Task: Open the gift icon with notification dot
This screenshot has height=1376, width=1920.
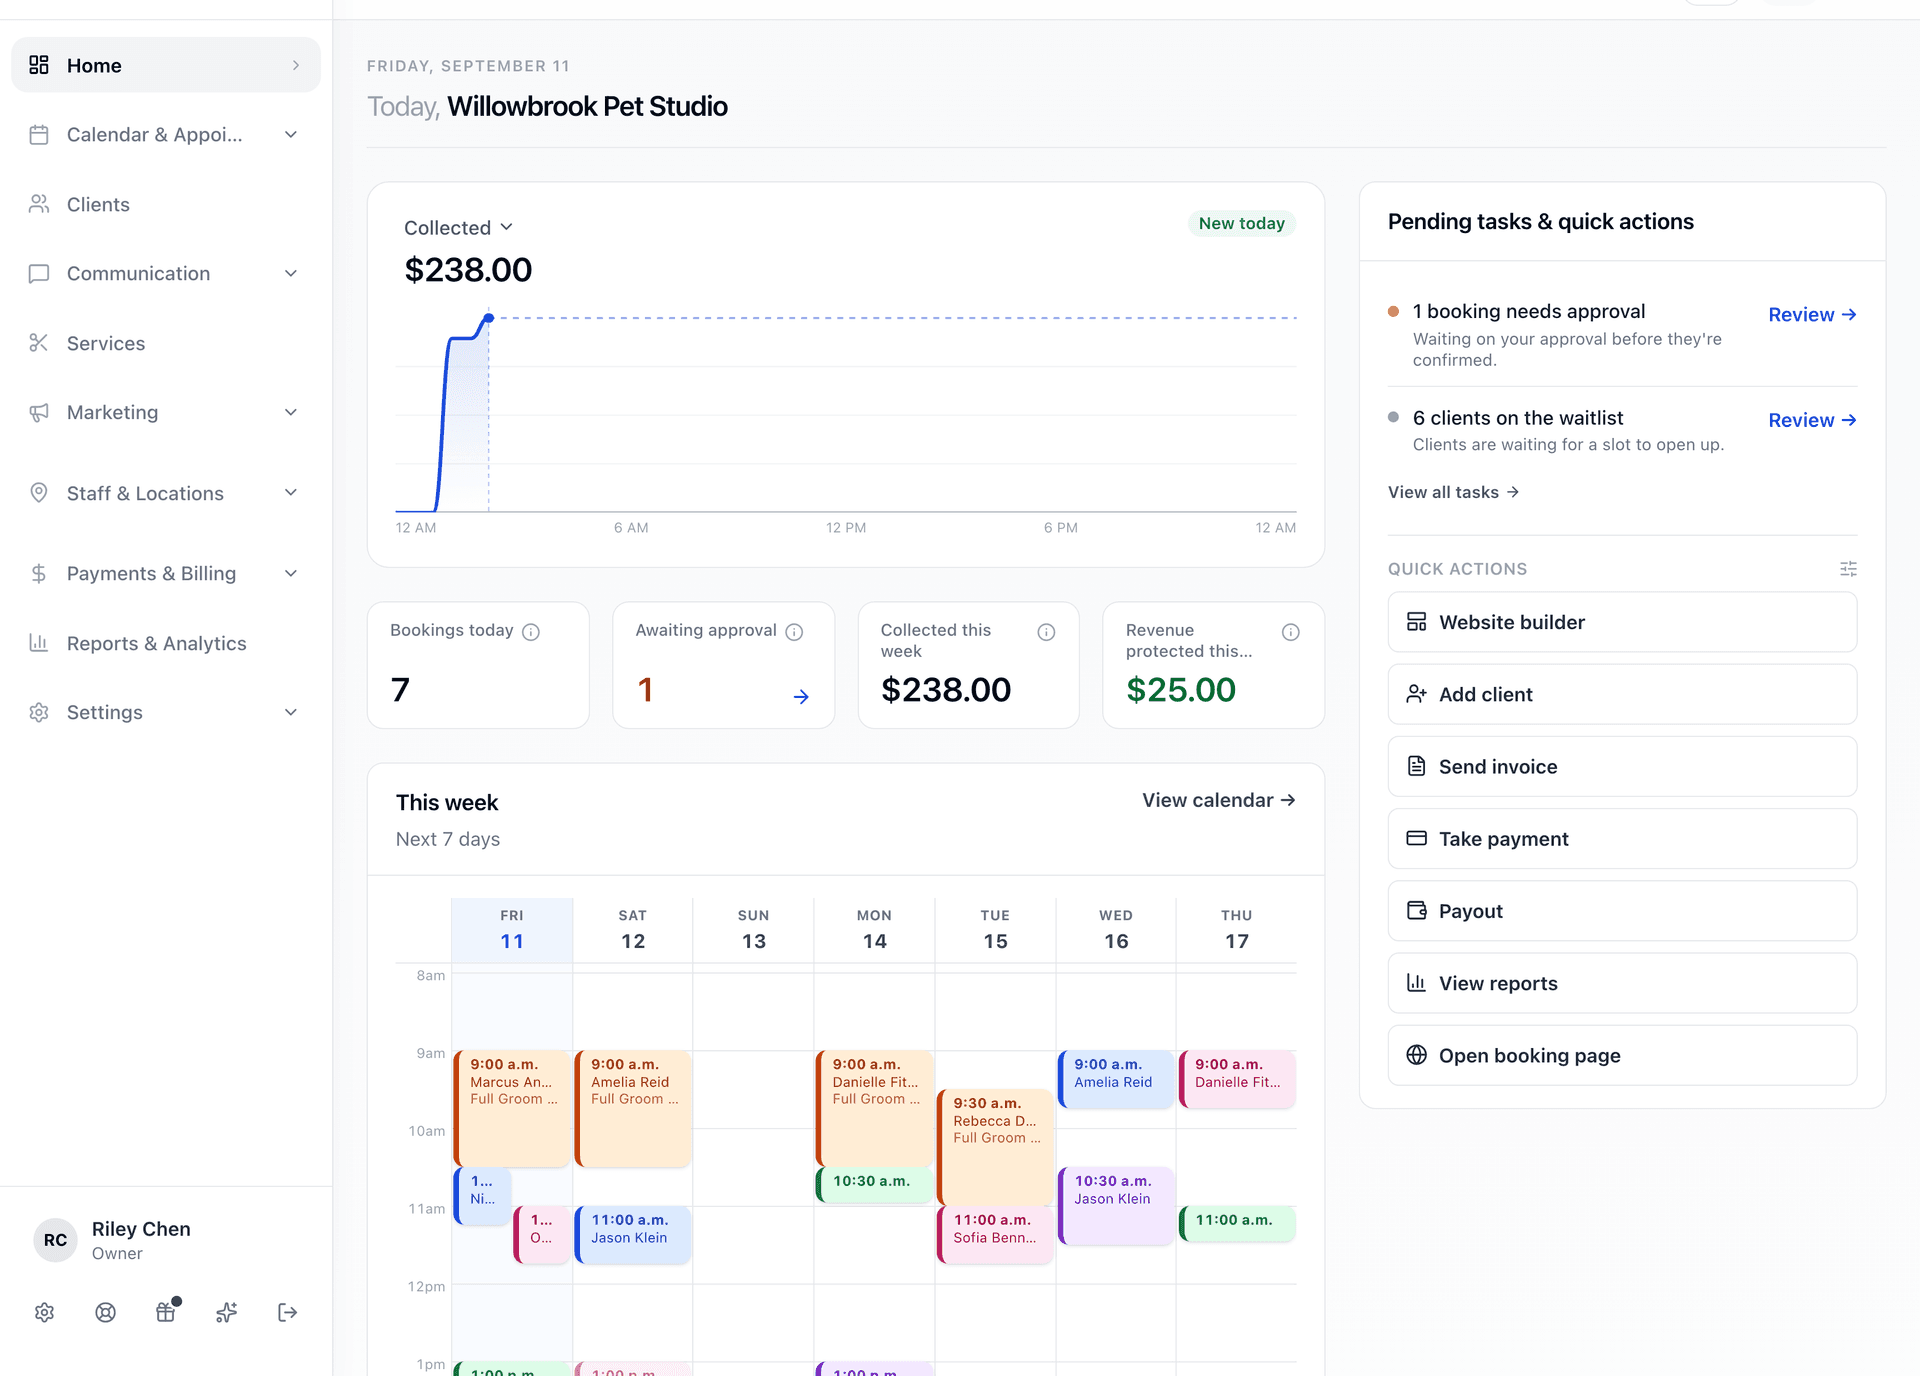Action: (x=166, y=1312)
